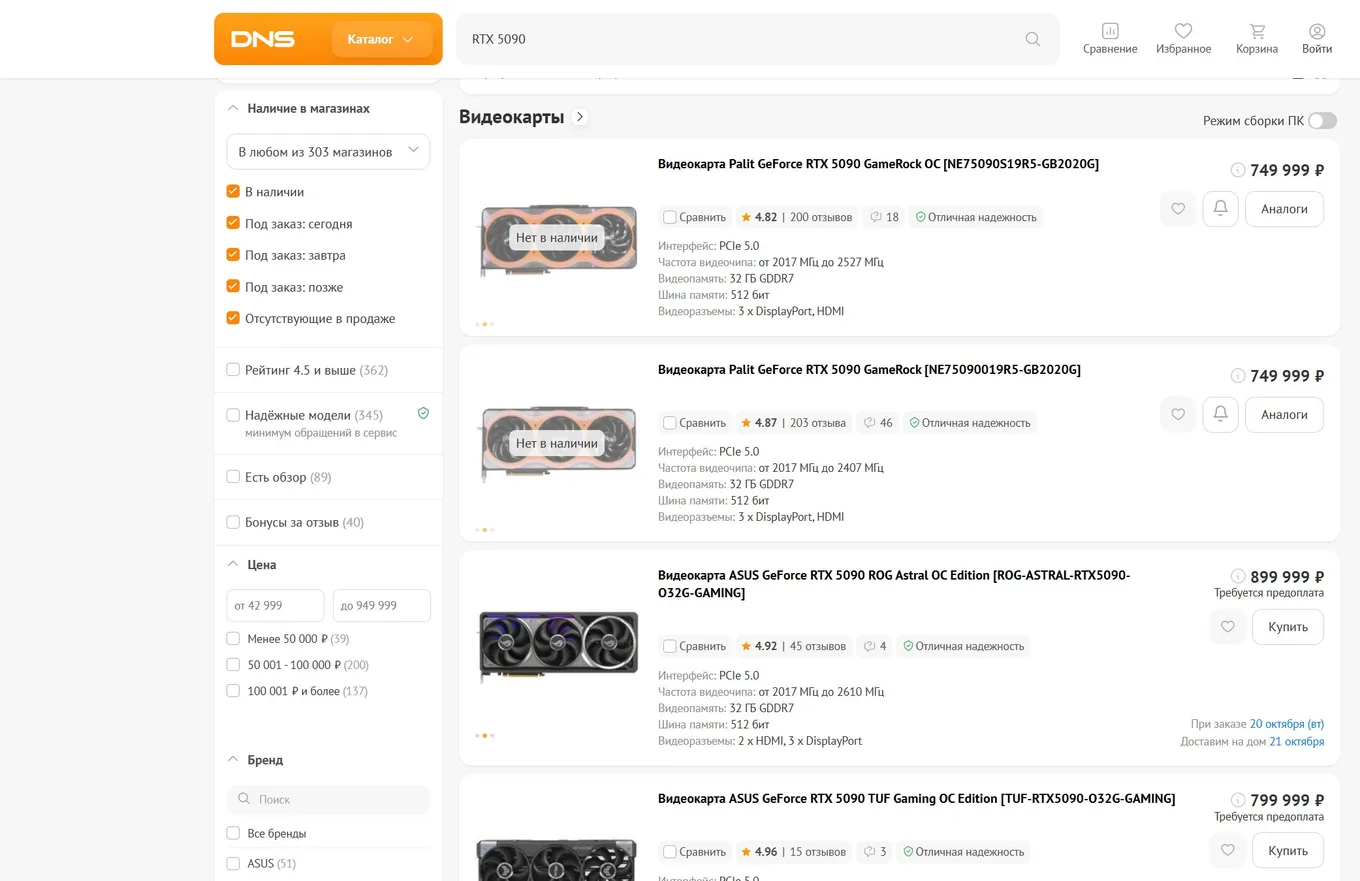The image size is (1360, 881).
Task: Open 200 отзывов reviews for Palit GameRock OC
Action: point(821,217)
